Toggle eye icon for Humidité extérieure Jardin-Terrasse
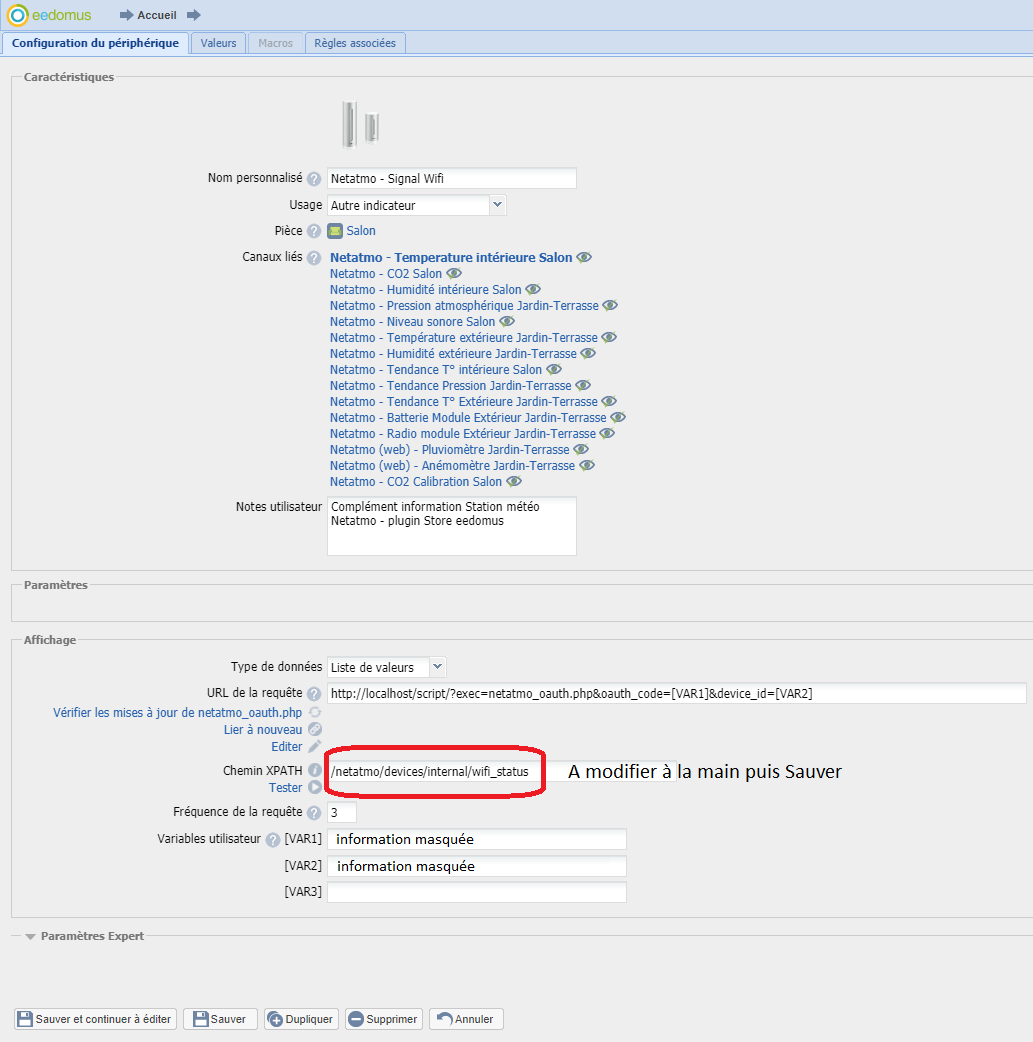 pyautogui.click(x=588, y=354)
